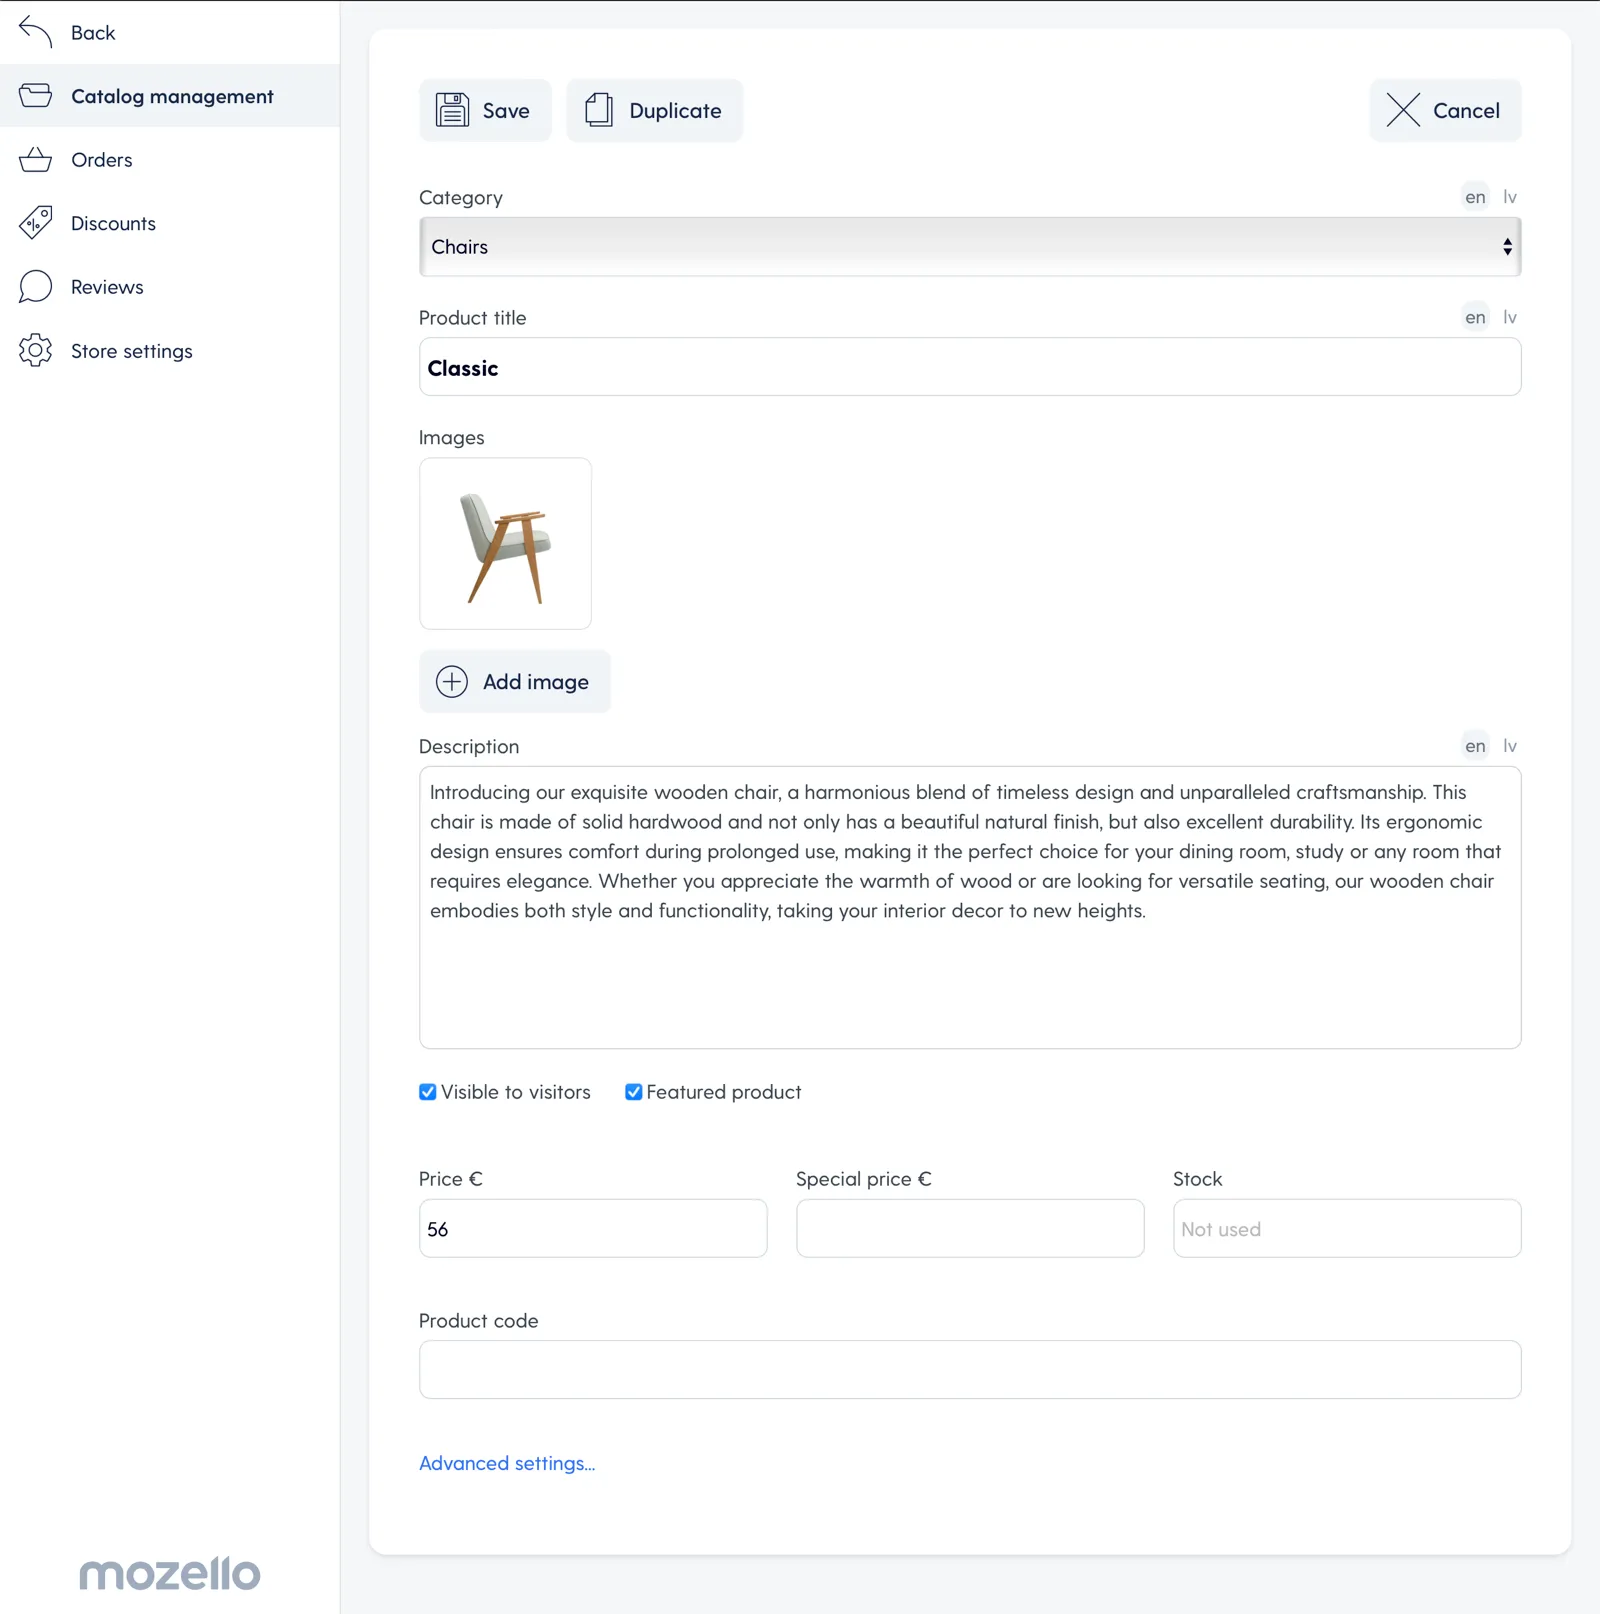Open the Orders section
This screenshot has height=1614, width=1600.
(x=102, y=160)
